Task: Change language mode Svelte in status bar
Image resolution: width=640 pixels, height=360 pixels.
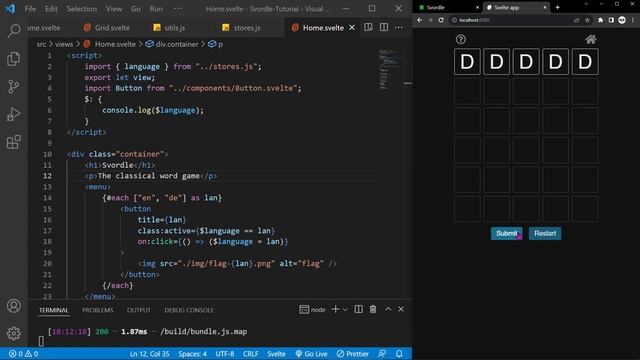Action: pyautogui.click(x=276, y=354)
